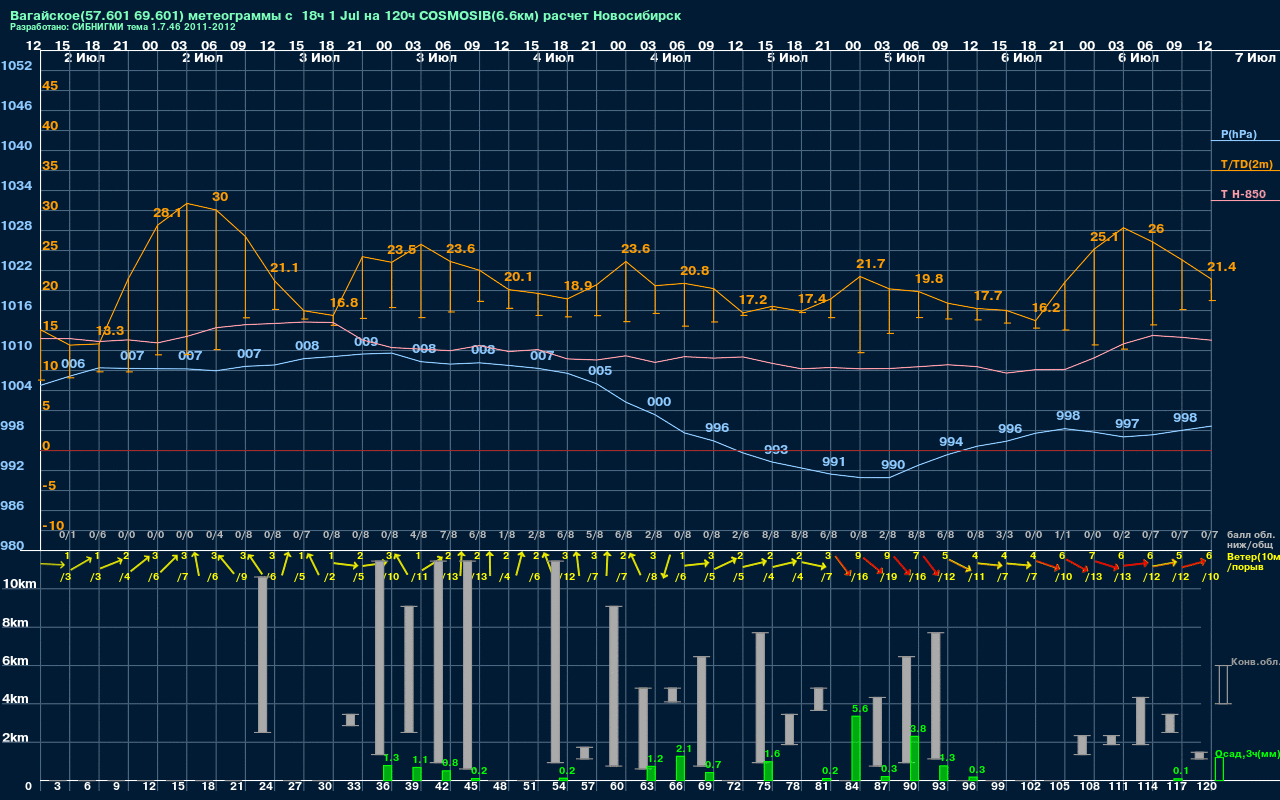
Task: Click the -10 temperature axis tick
Action: tap(53, 525)
